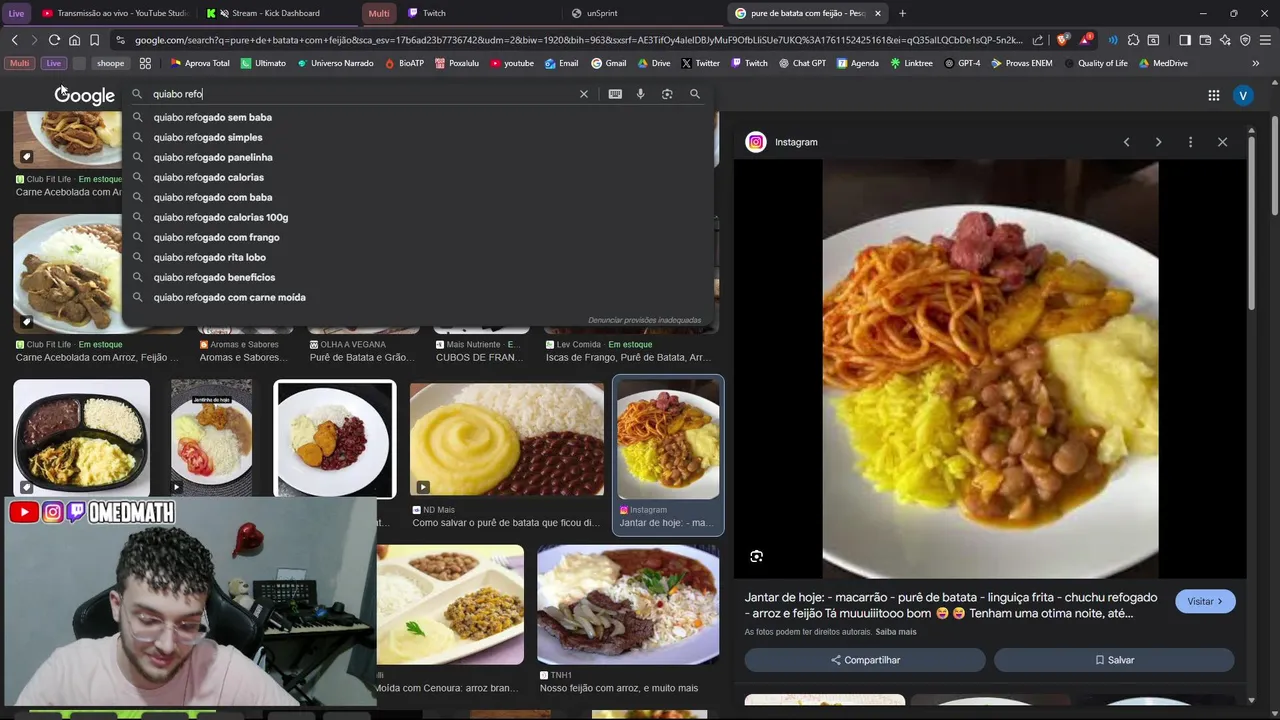Open the Linktree bookmark

(x=911, y=63)
